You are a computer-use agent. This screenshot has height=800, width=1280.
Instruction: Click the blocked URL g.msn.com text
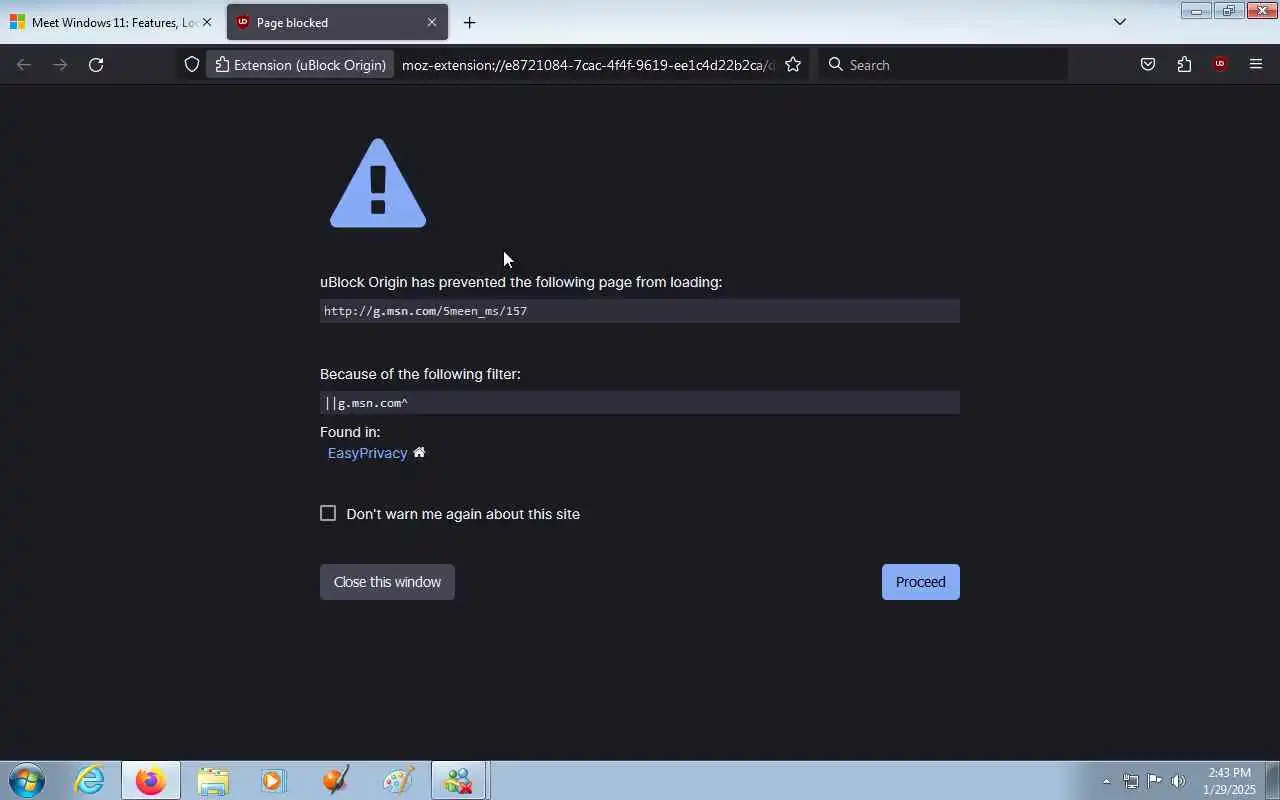(x=425, y=311)
